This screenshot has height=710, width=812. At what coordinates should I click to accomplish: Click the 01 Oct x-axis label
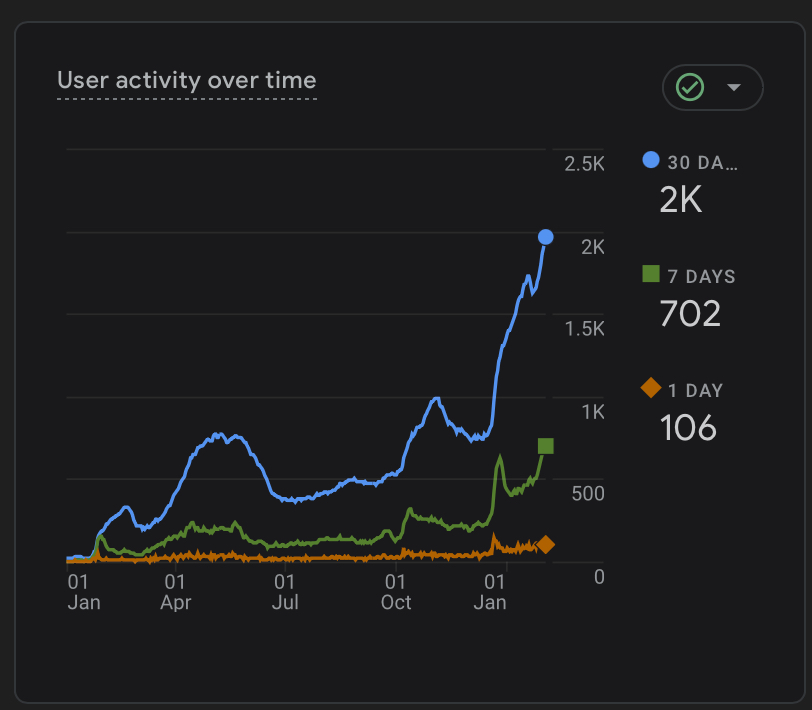pos(396,592)
